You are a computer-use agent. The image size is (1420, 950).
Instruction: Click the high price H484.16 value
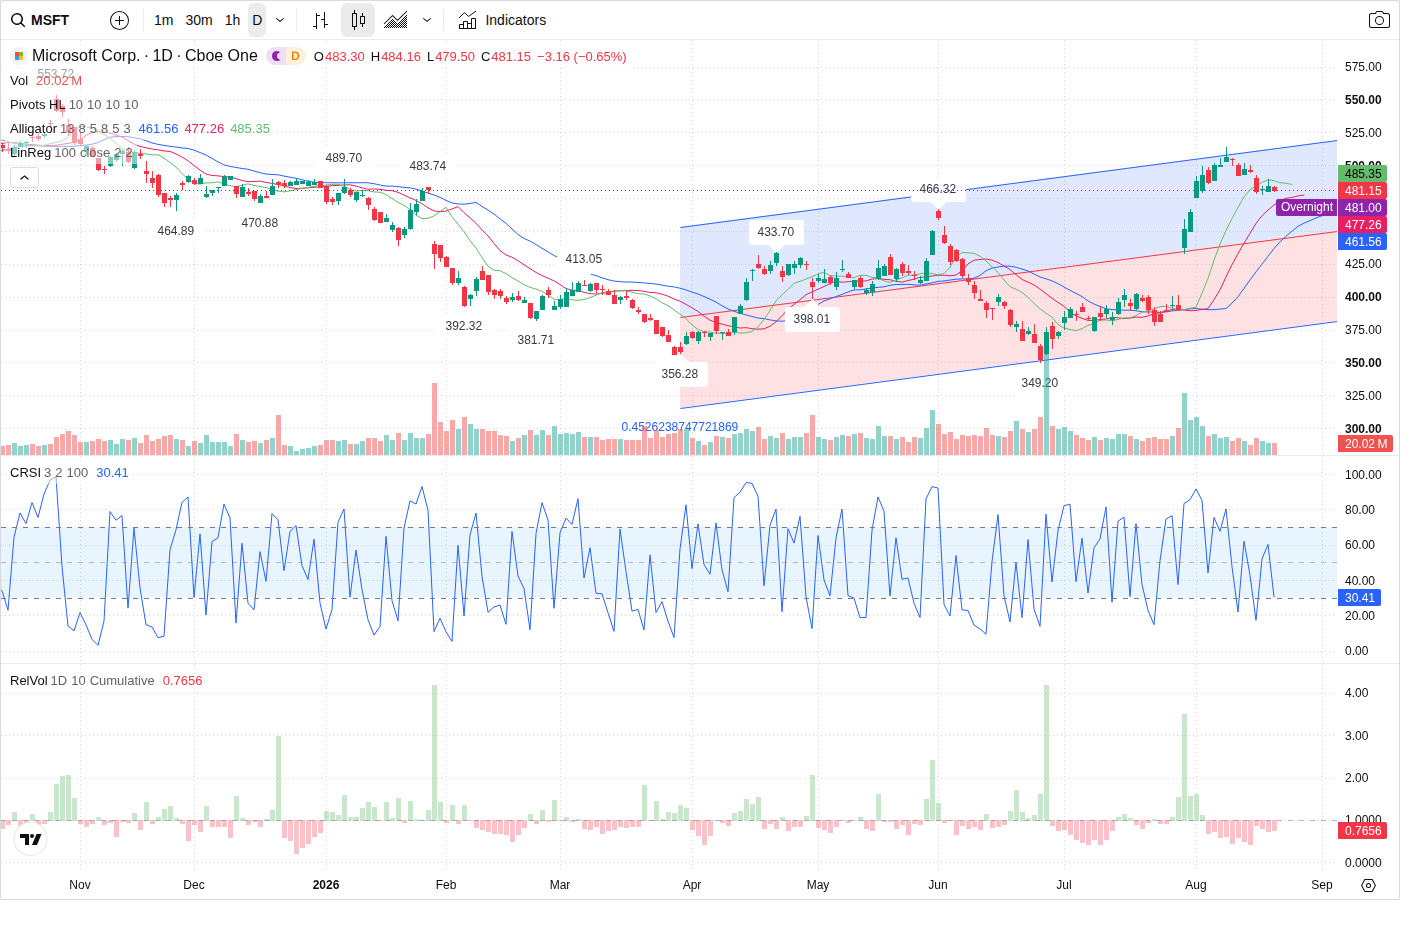pos(396,57)
